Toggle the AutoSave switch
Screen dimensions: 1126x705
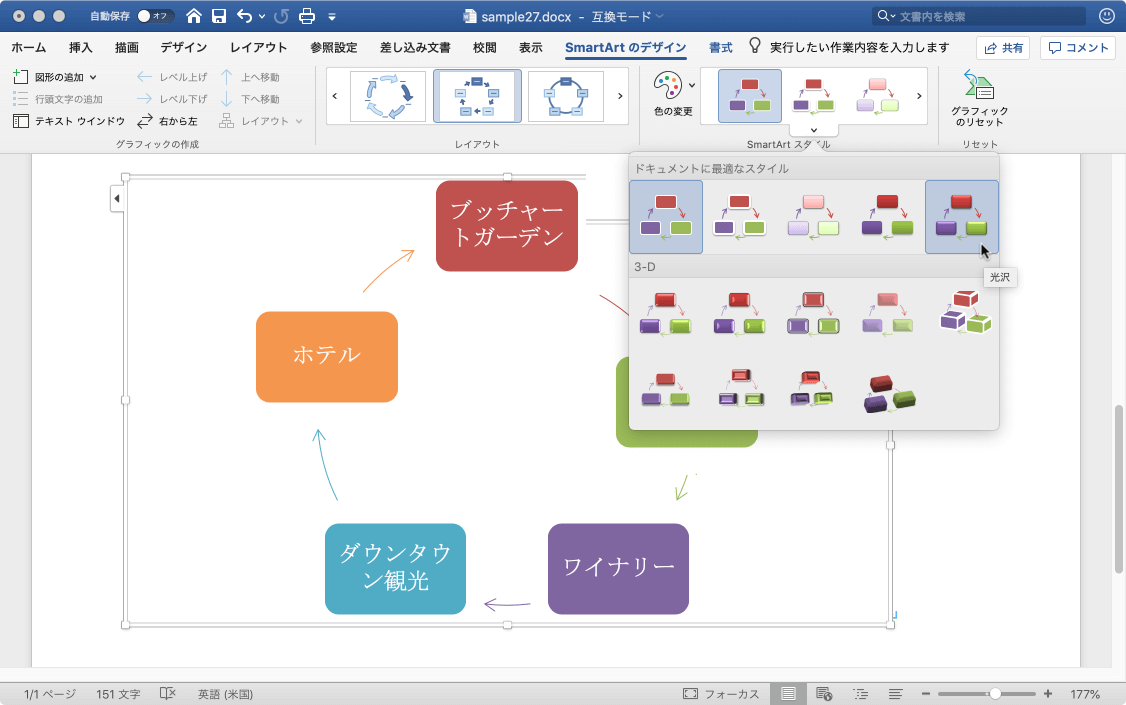coord(154,16)
